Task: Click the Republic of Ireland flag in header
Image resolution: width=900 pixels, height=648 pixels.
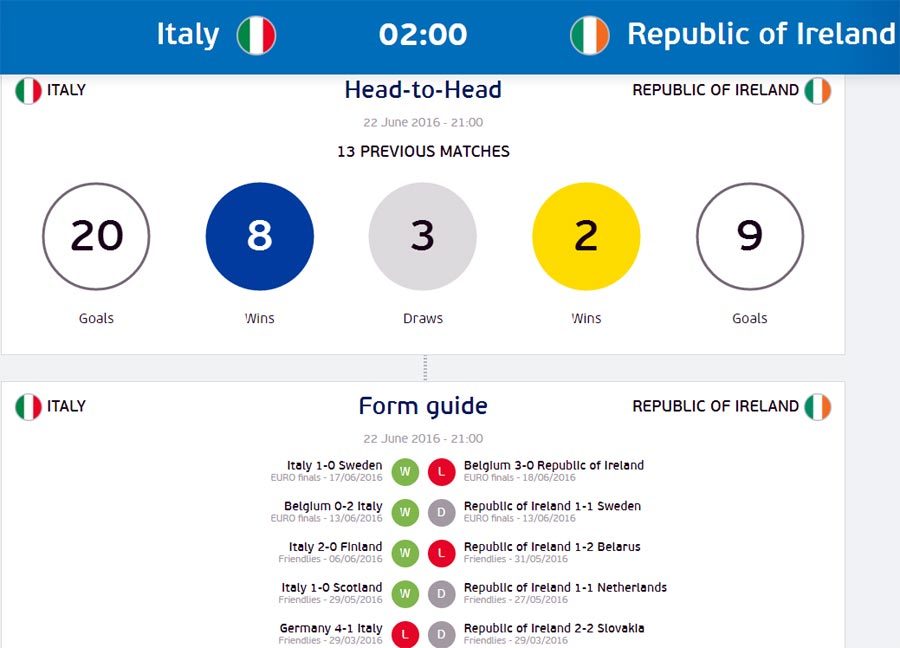Action: click(590, 35)
